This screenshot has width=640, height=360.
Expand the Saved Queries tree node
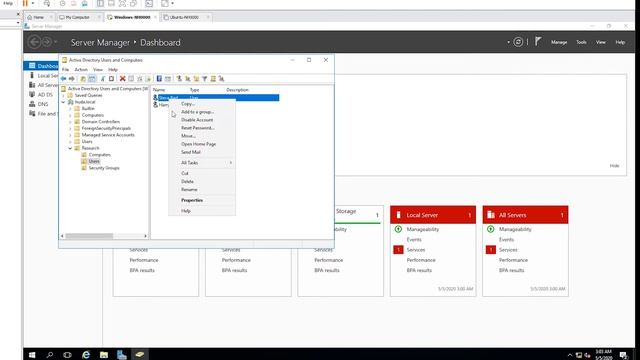63,96
